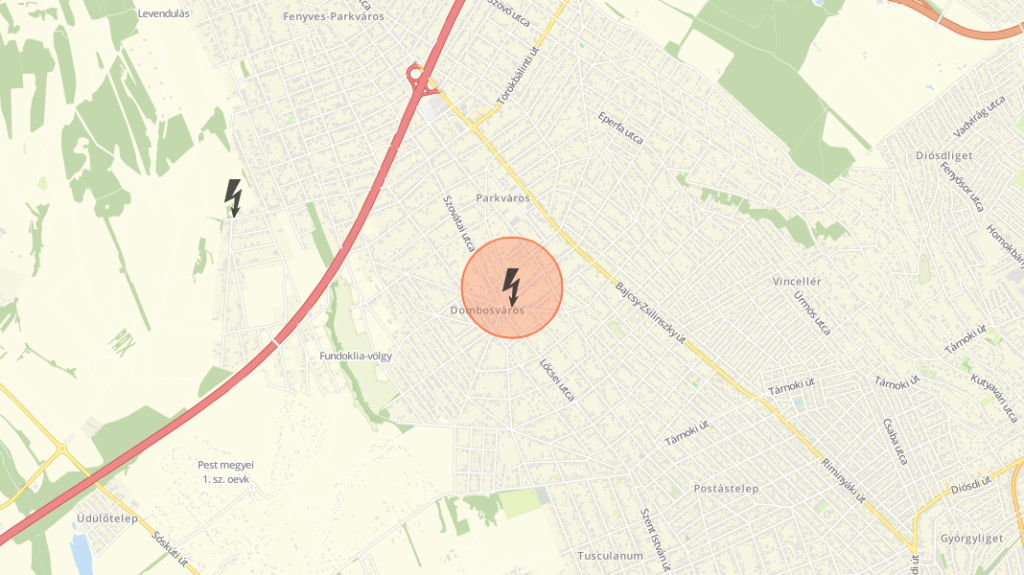The height and width of the screenshot is (575, 1024).
Task: Click the Riminyáki út road label
Action: [843, 480]
